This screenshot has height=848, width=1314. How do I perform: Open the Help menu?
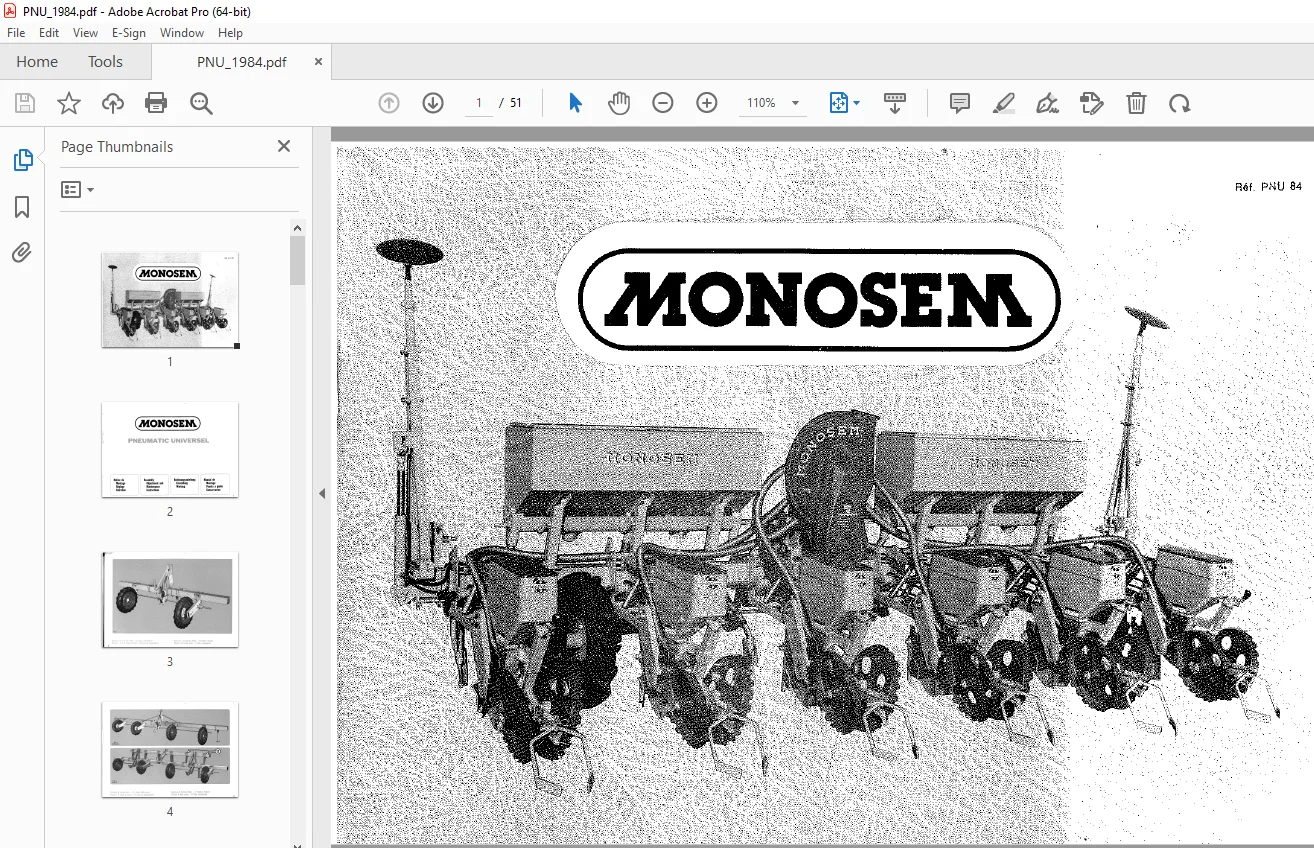pos(230,33)
